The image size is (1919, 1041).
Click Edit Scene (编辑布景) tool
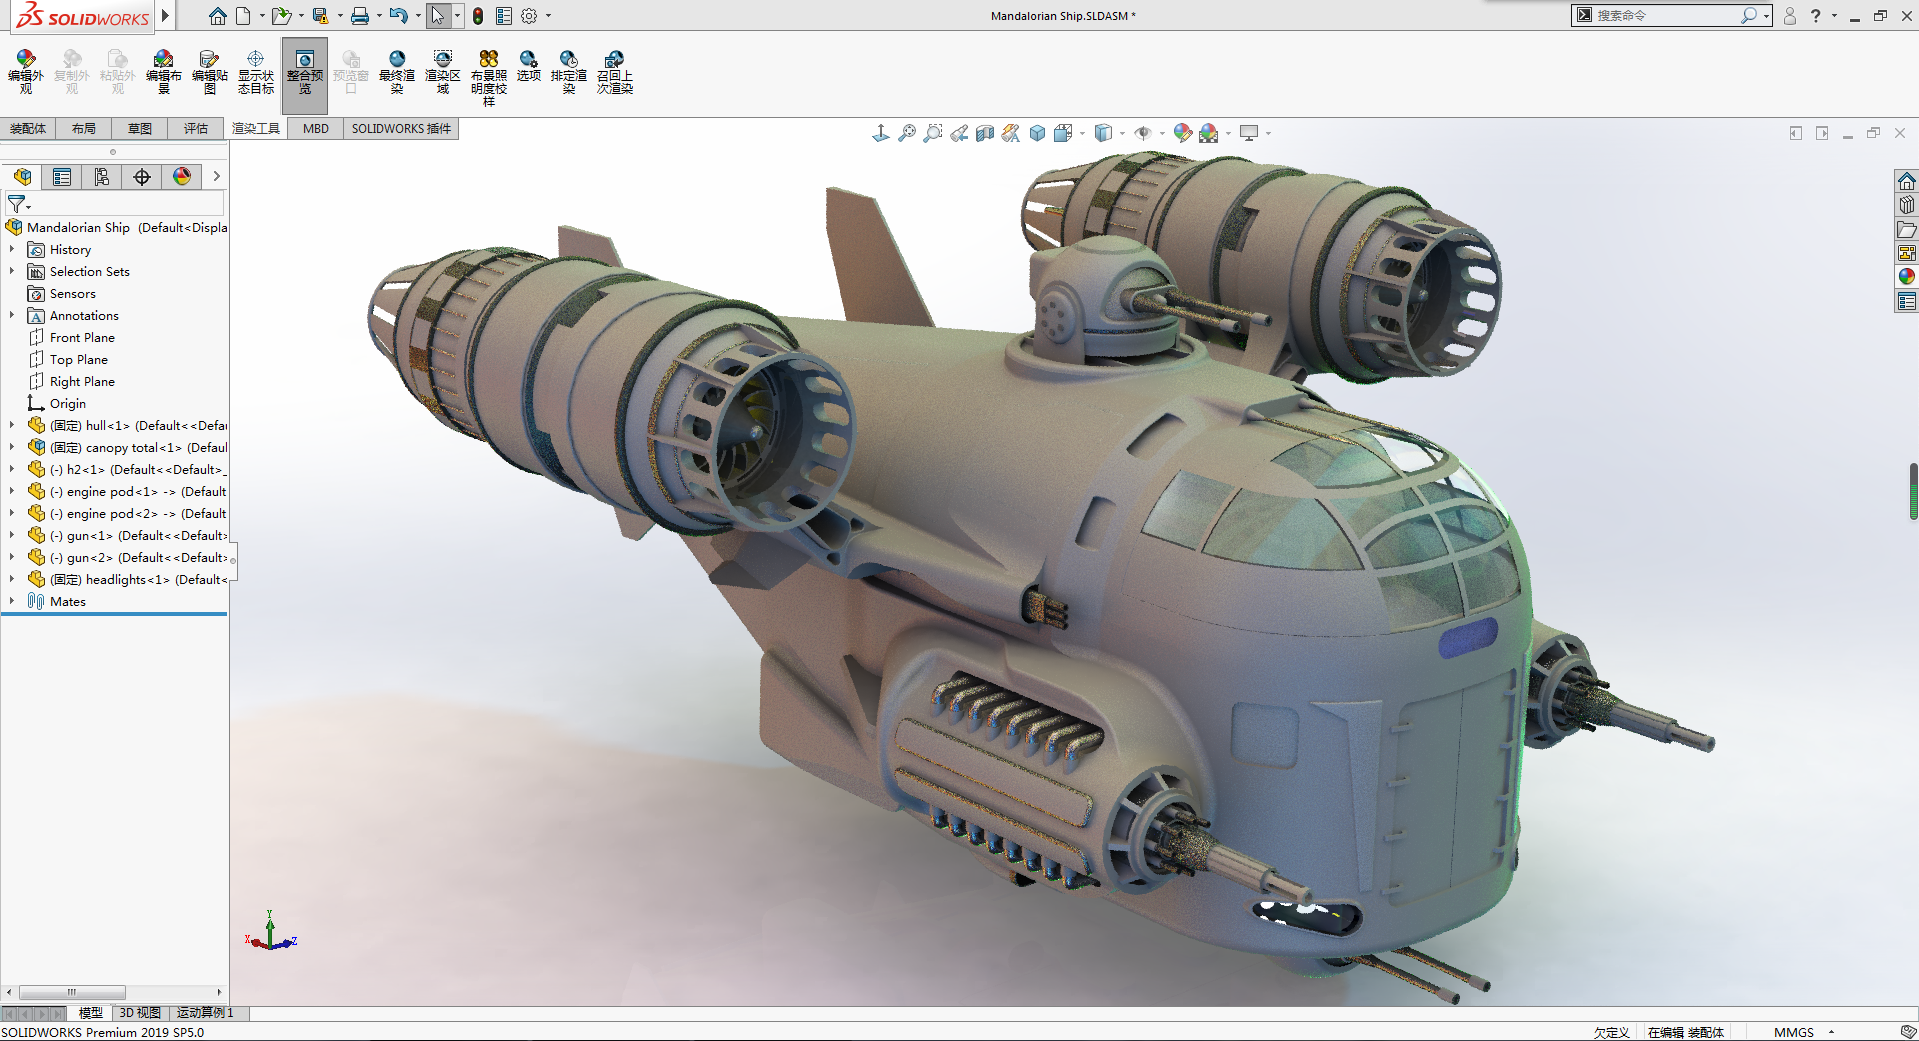164,72
